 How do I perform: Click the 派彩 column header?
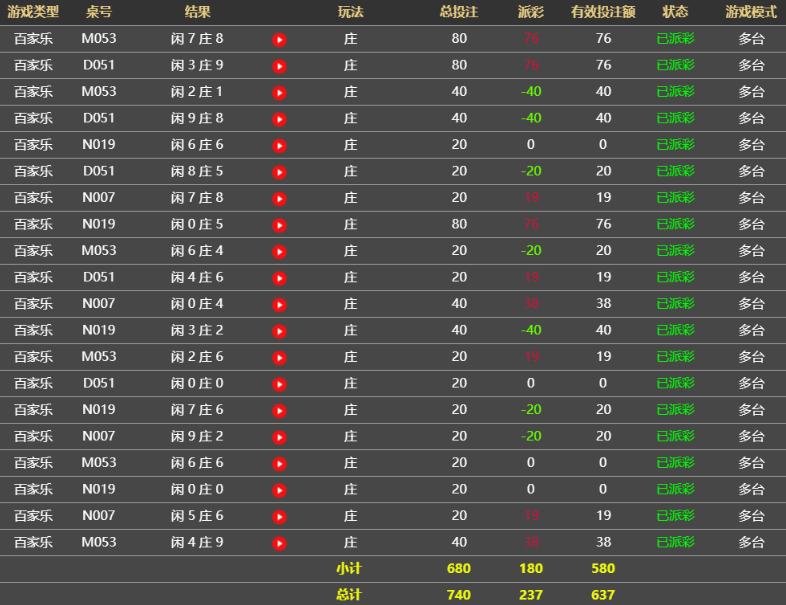tap(531, 12)
